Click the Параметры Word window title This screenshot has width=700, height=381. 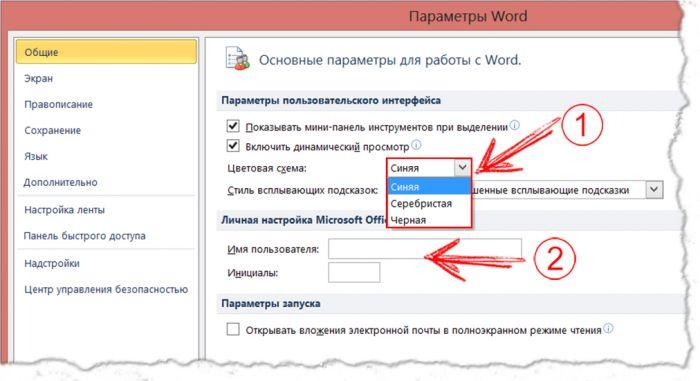(x=468, y=17)
